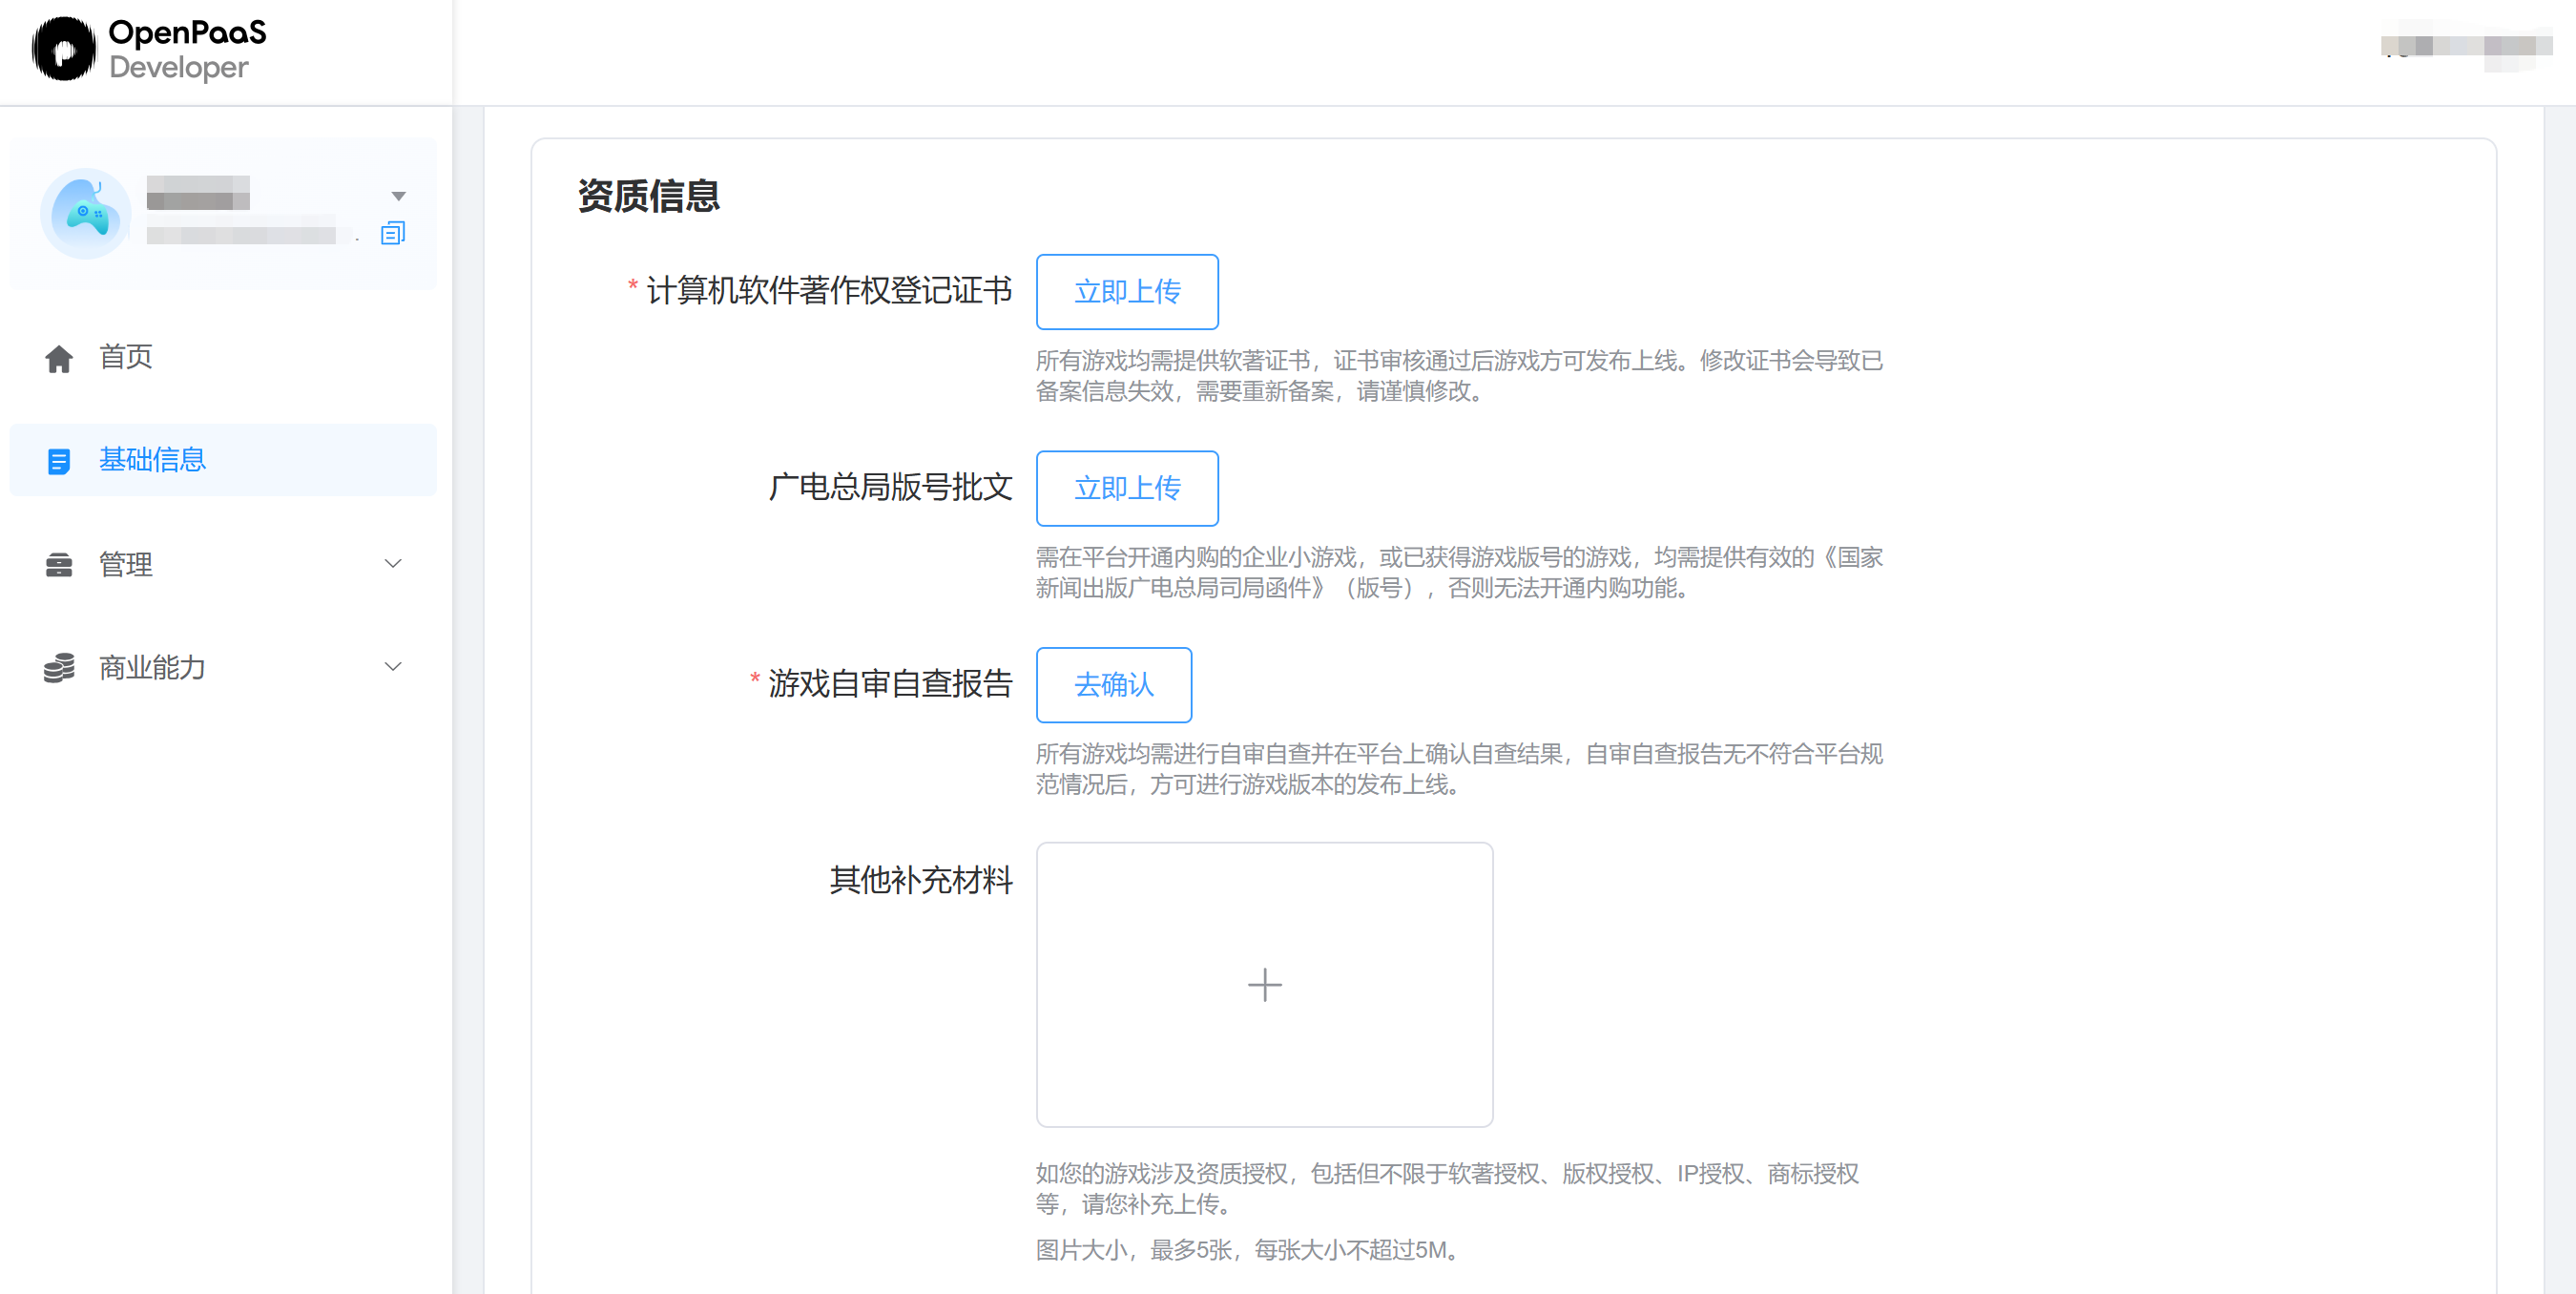Viewport: 2576px width, 1294px height.
Task: Click the coins icon beside 商业能力
Action: click(59, 668)
